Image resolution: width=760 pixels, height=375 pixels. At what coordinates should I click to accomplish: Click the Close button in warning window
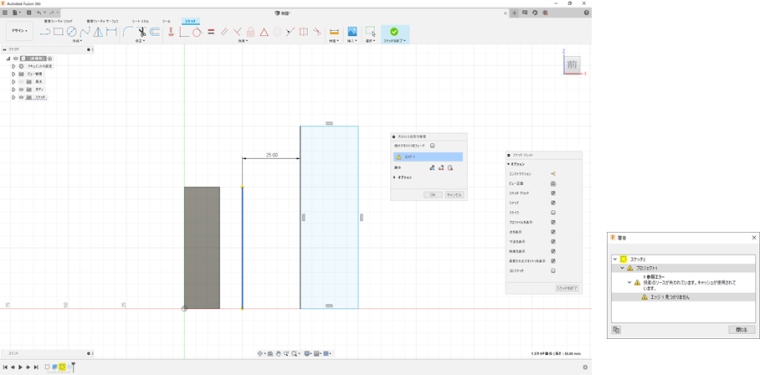tap(742, 329)
